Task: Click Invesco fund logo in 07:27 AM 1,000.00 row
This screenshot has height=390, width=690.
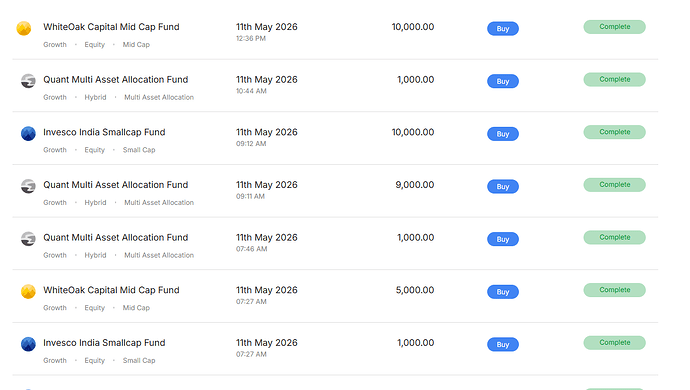Action: [28, 344]
